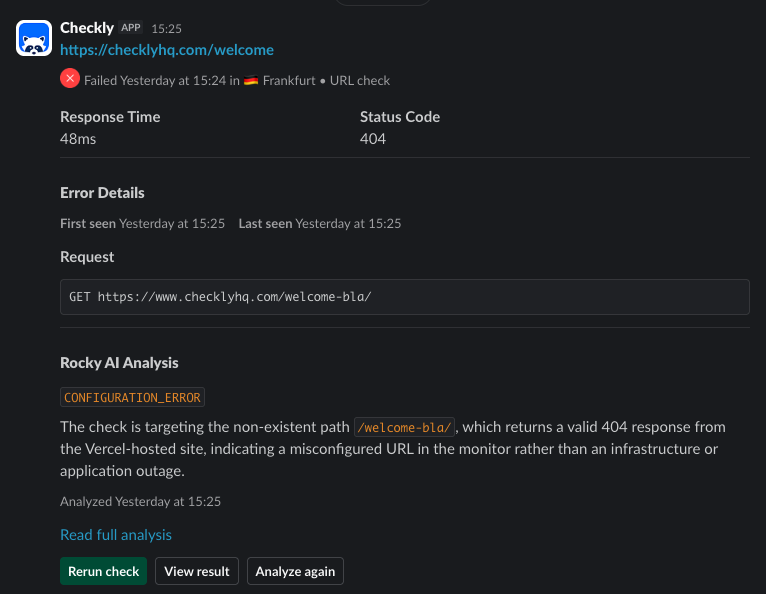
Task: Click the Checkly raccoon app avatar
Action: click(x=34, y=38)
